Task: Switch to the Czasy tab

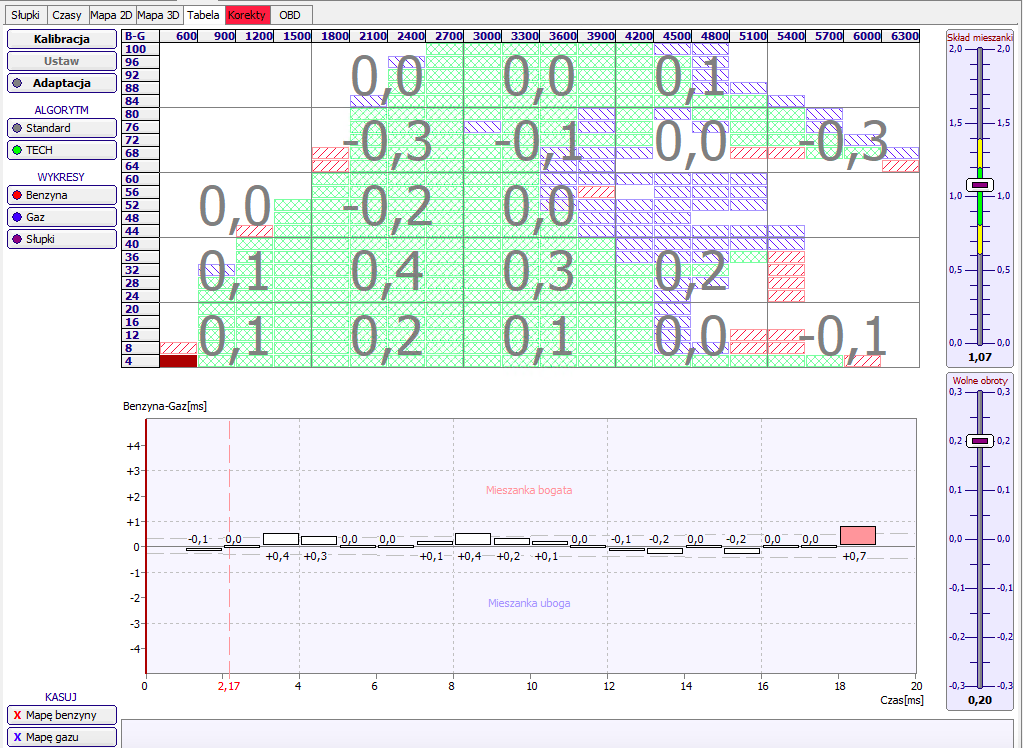Action: (x=66, y=16)
